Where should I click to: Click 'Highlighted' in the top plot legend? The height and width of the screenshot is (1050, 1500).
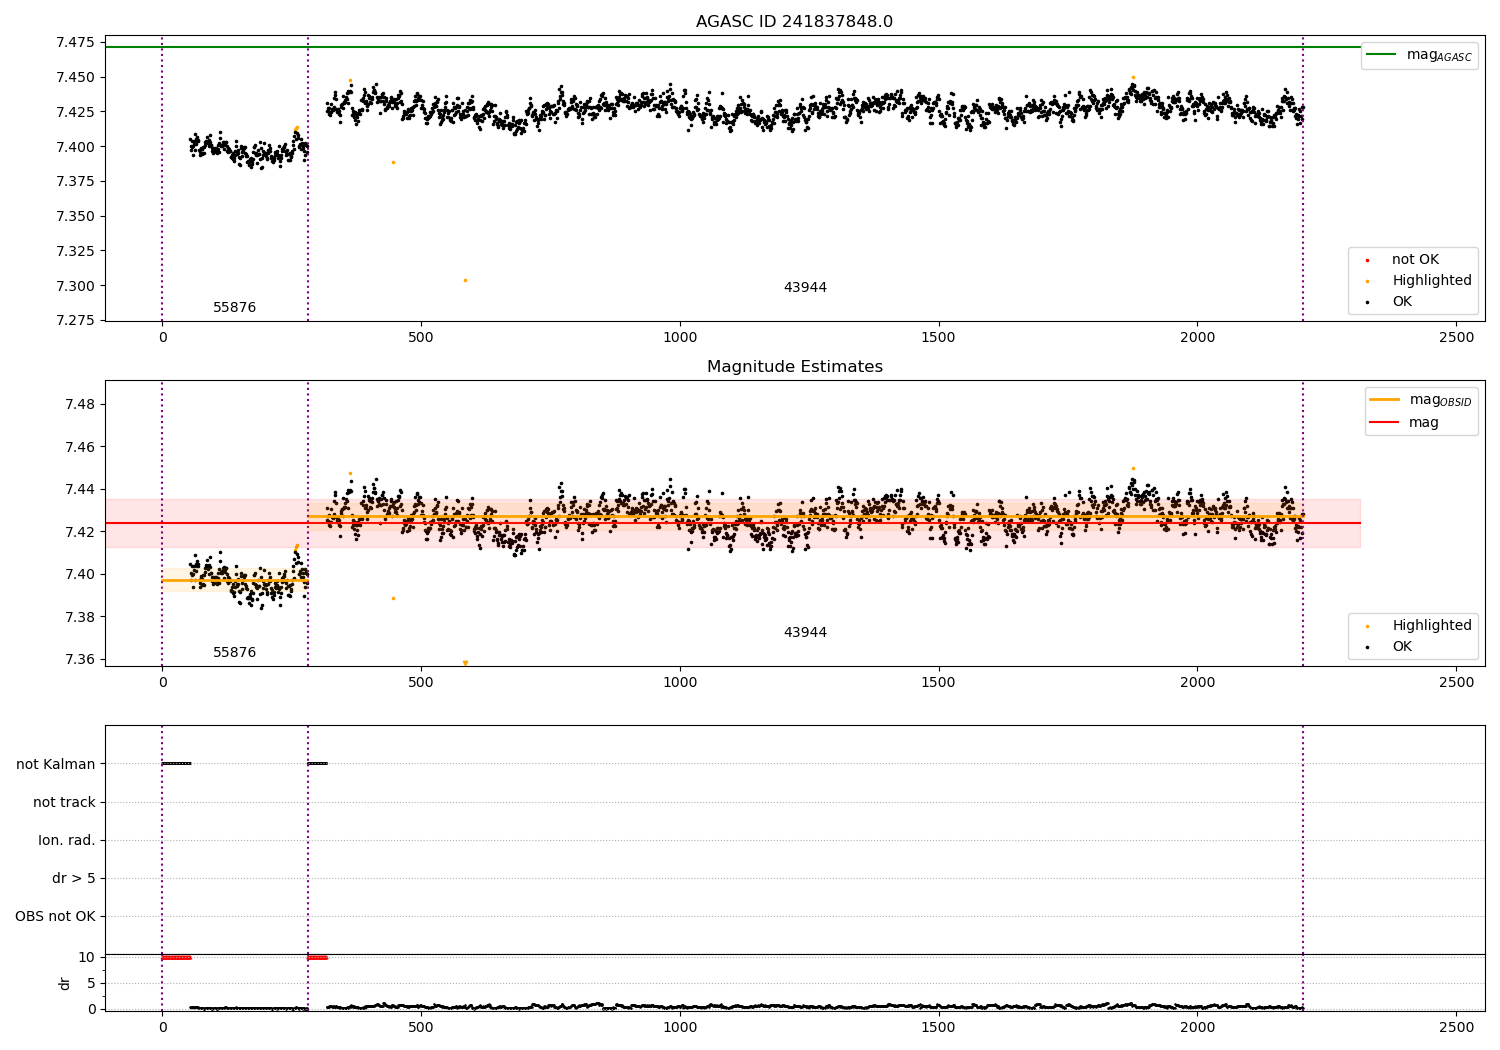(x=1432, y=281)
